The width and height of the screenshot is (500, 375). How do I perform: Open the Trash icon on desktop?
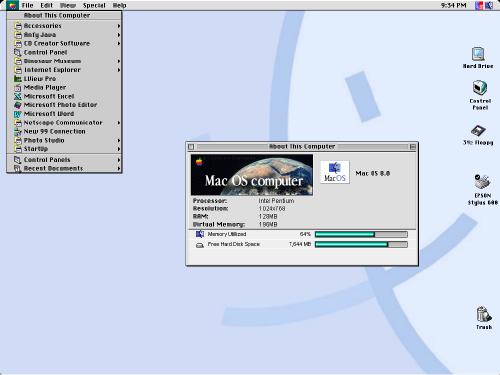(483, 314)
